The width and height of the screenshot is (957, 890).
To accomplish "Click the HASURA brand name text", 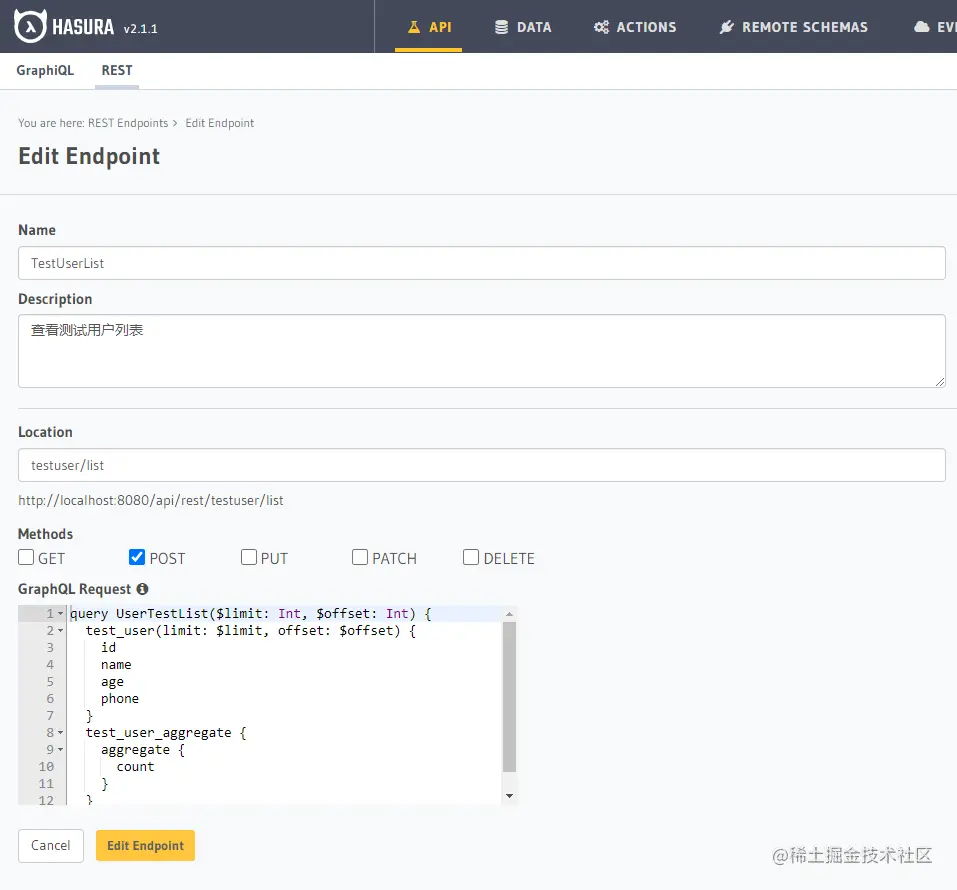I will [83, 27].
